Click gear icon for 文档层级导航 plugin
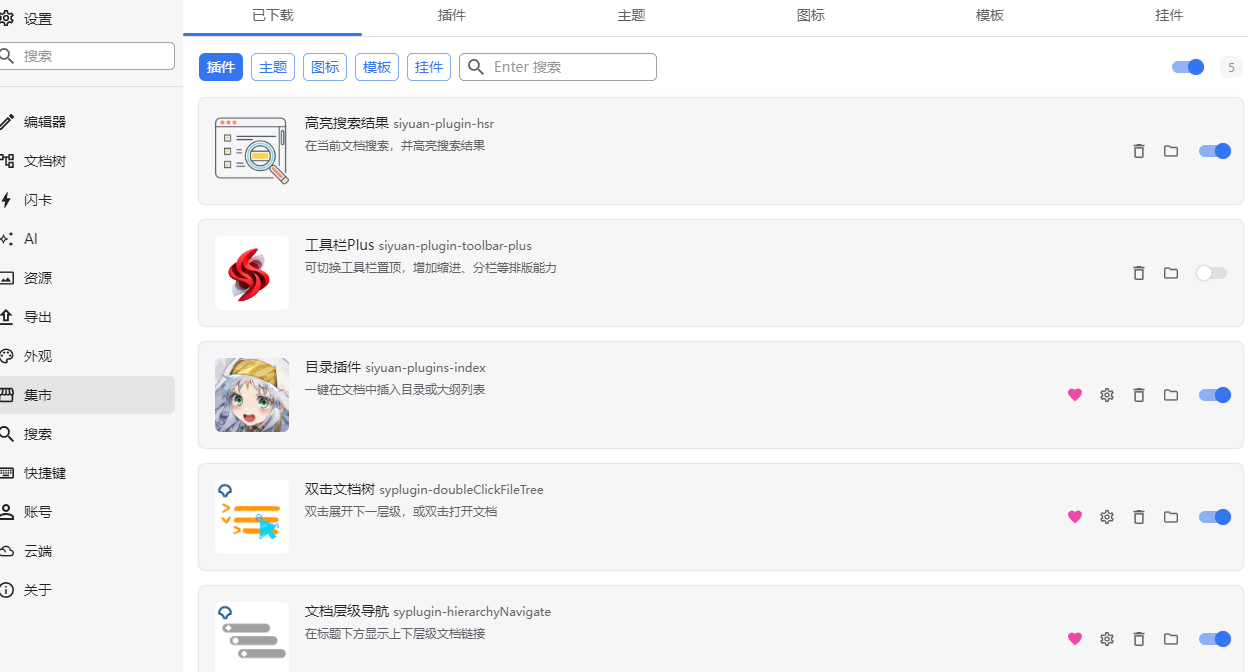The image size is (1248, 672). point(1106,639)
